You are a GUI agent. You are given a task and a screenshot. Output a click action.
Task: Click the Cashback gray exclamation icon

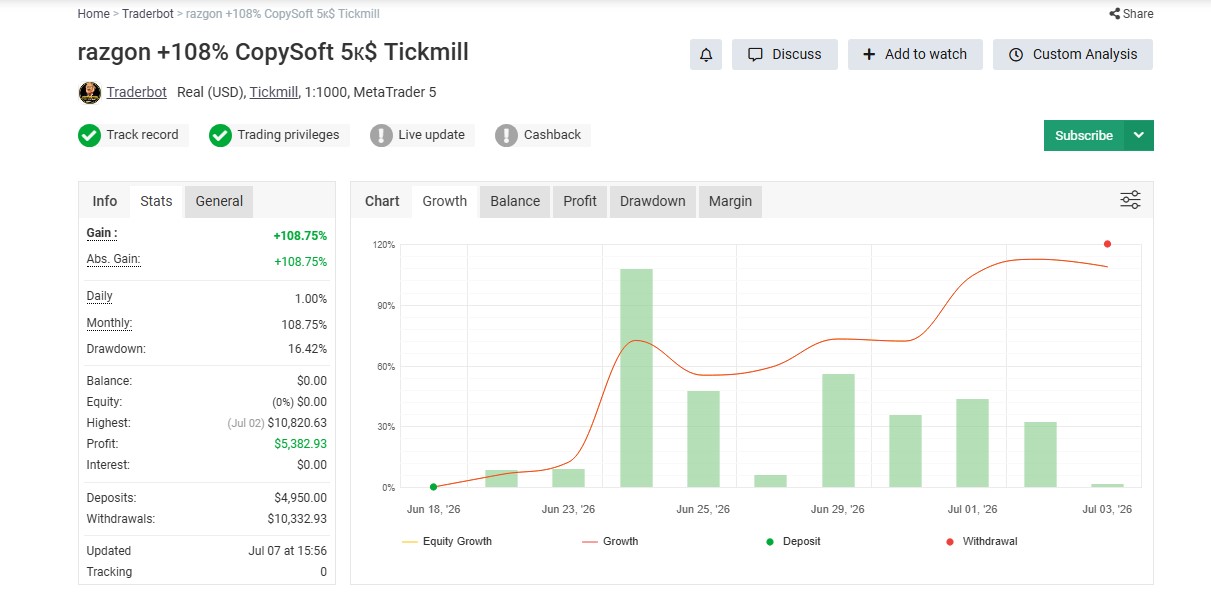[x=507, y=135]
